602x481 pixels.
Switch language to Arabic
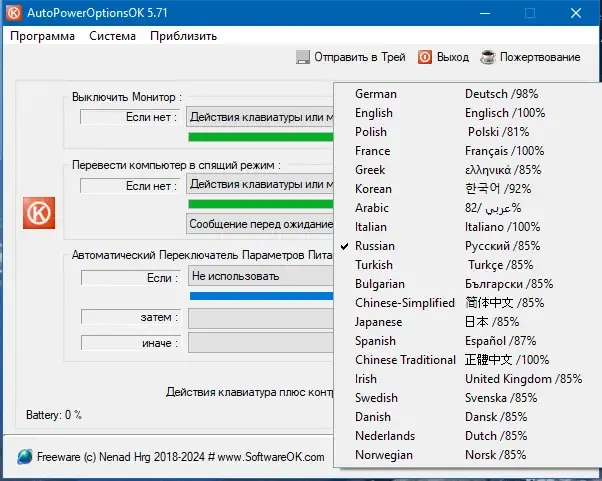click(467, 208)
